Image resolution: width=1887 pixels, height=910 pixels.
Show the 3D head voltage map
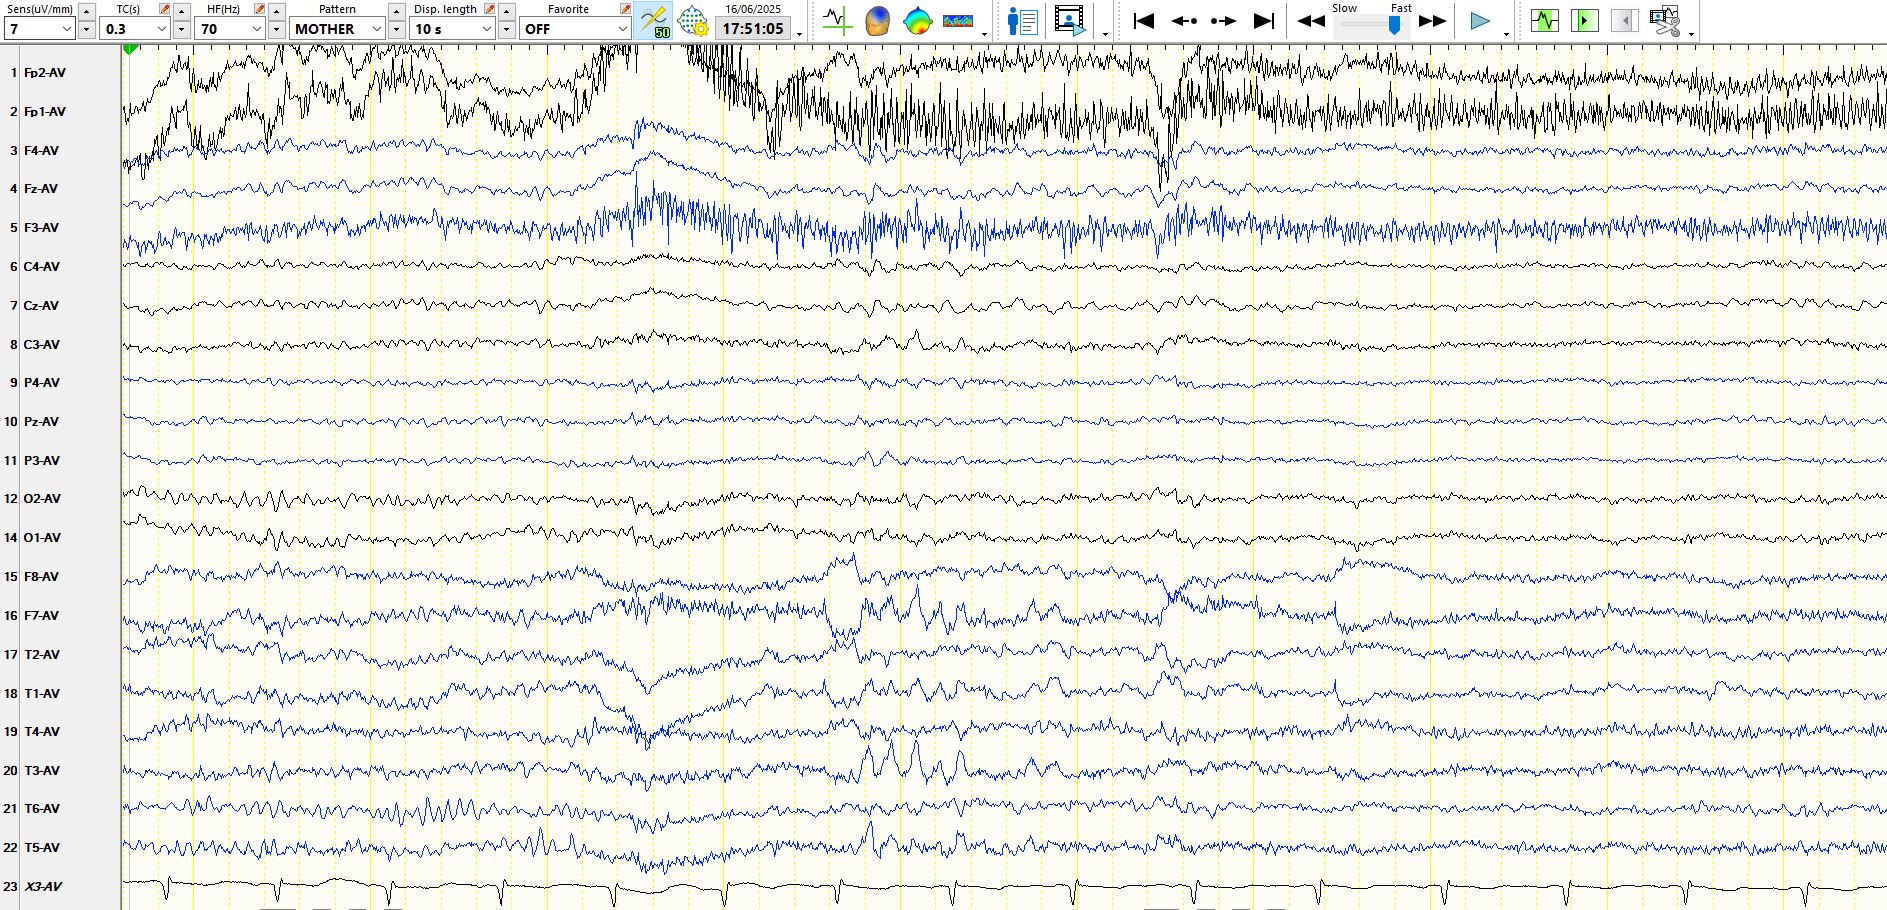tap(877, 21)
